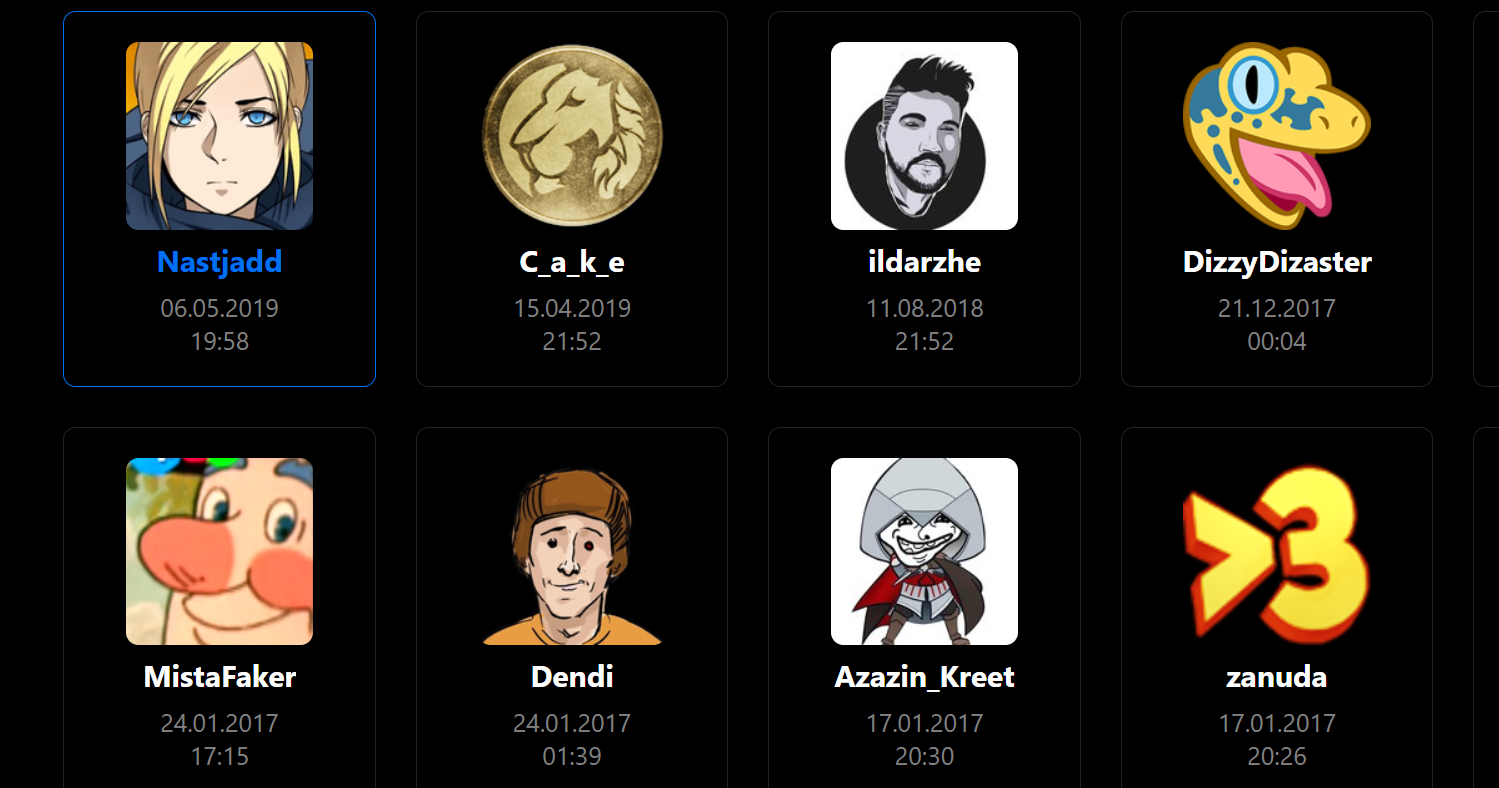Click zanuda's yellow >3 logo icon
The image size is (1499, 788).
[1277, 551]
